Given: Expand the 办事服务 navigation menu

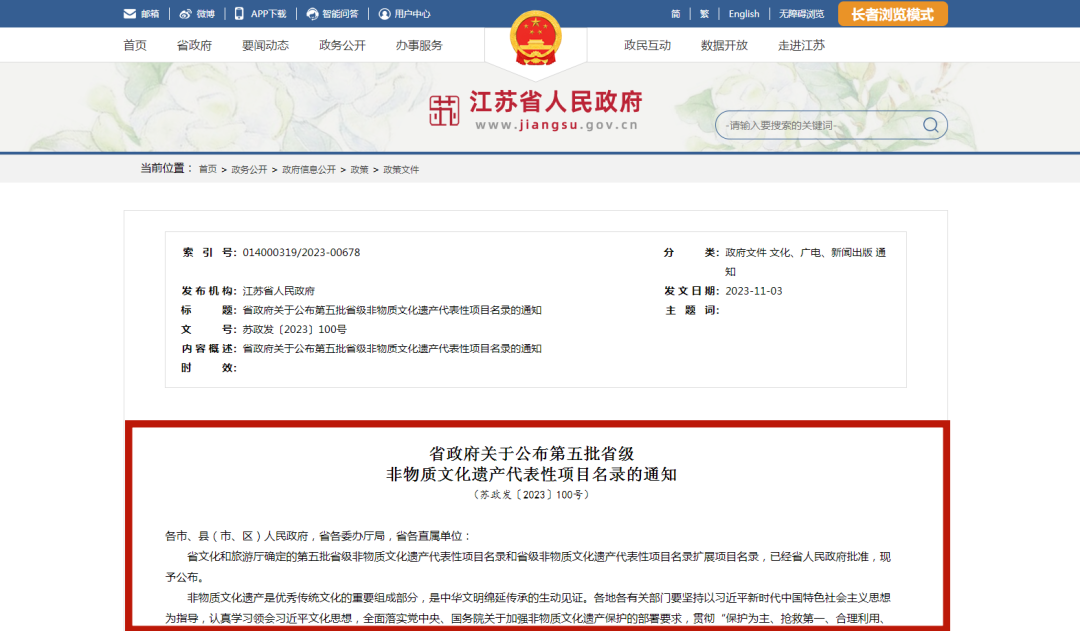Looking at the screenshot, I should pos(418,45).
